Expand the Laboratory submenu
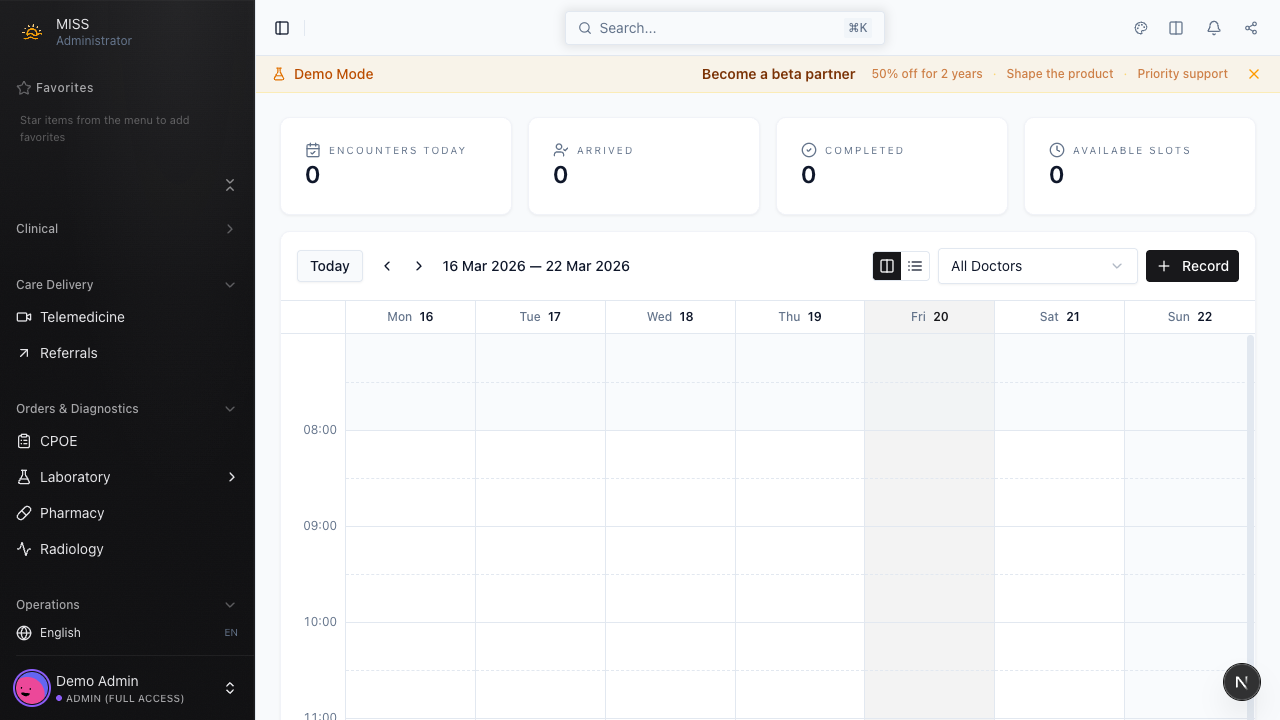Viewport: 1280px width, 720px height. (x=231, y=477)
